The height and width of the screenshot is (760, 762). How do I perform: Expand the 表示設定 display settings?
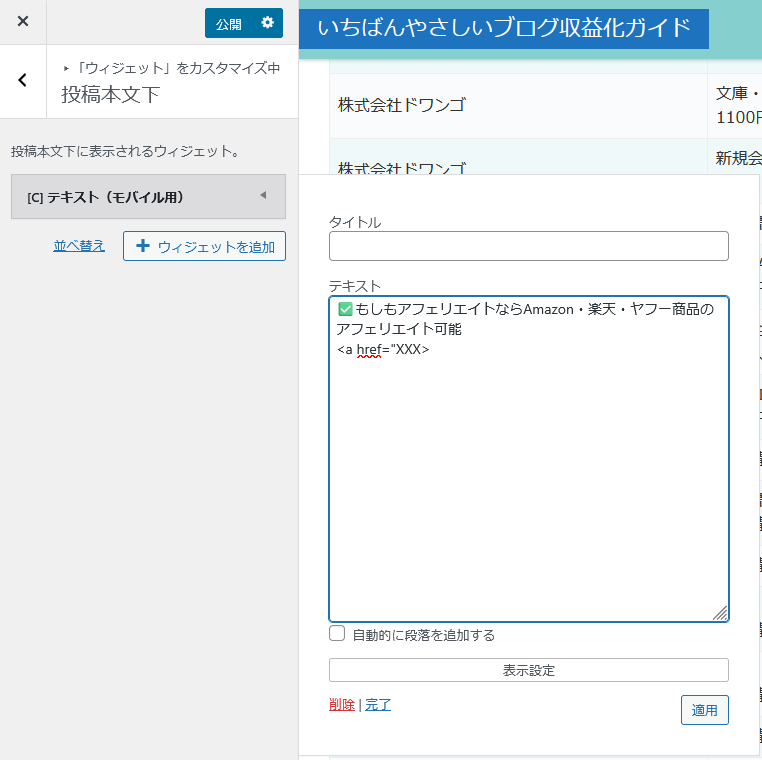[x=528, y=670]
